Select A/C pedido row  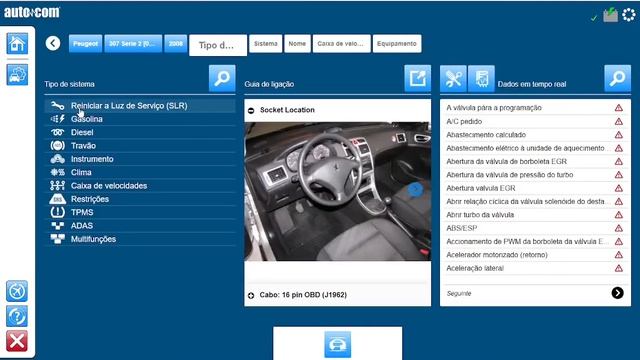coord(535,121)
